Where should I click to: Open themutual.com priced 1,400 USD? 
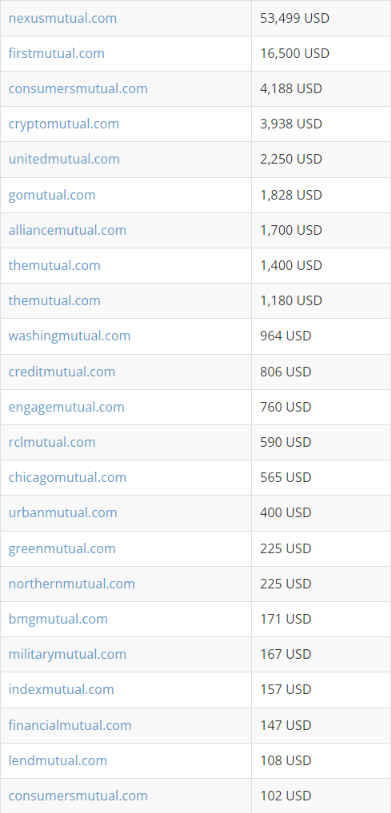(54, 265)
